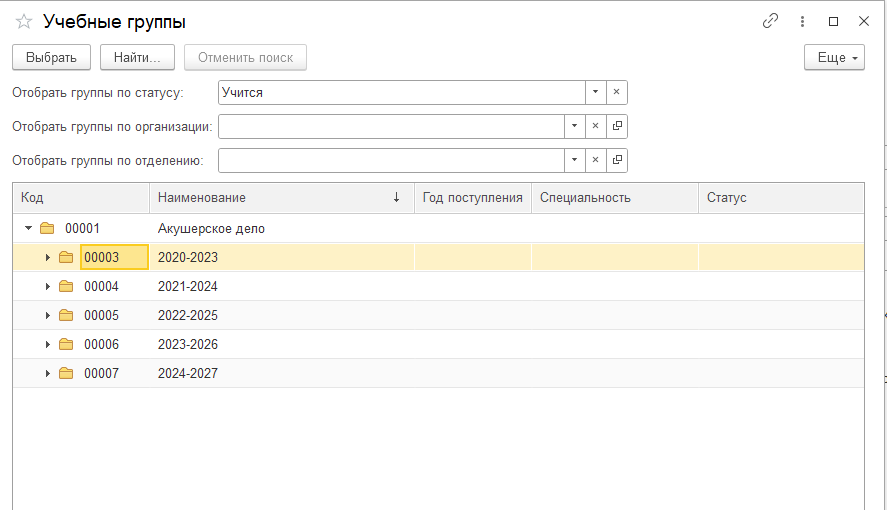Screen dimensions: 887x510
Task: Expand the 2024-2027 group folder
Action: (x=47, y=373)
